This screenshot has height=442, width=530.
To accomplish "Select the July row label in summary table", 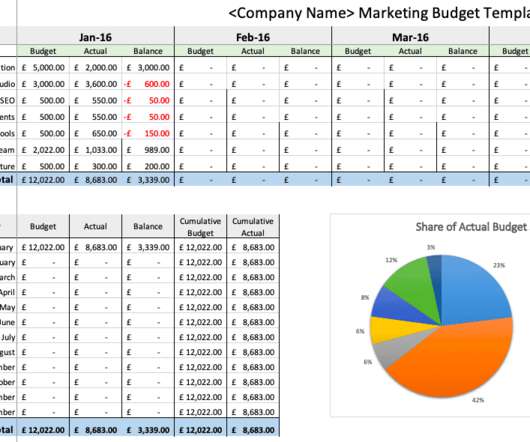I will [8, 337].
